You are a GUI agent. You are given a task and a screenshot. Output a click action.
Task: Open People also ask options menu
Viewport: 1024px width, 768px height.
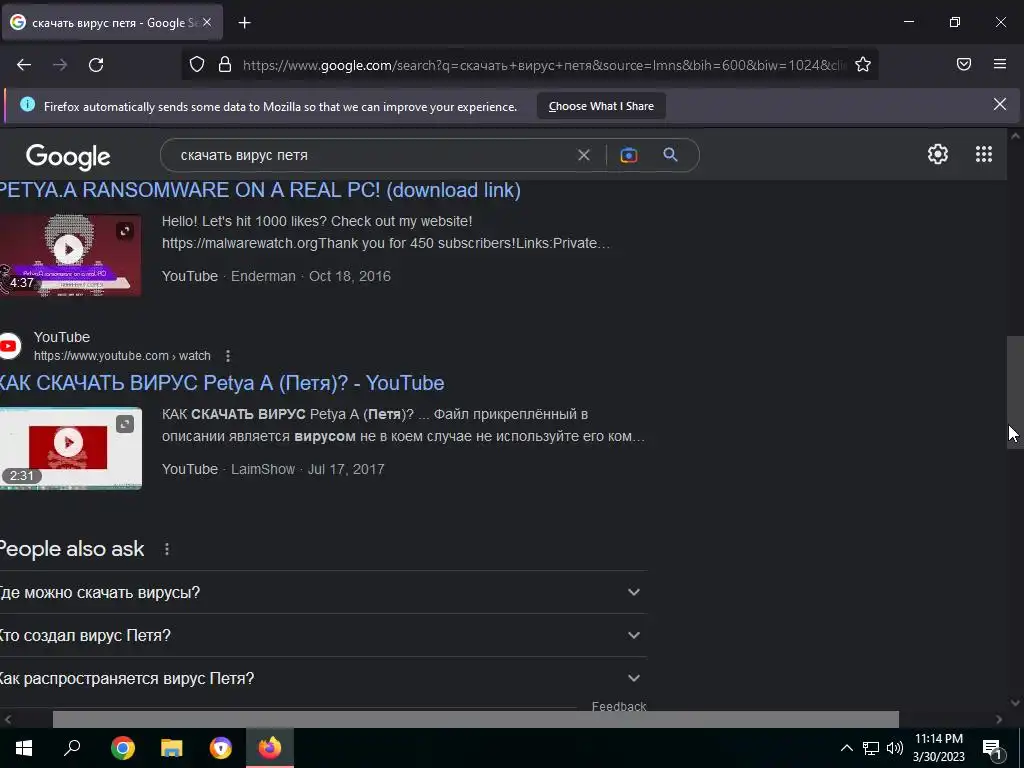pyautogui.click(x=167, y=549)
